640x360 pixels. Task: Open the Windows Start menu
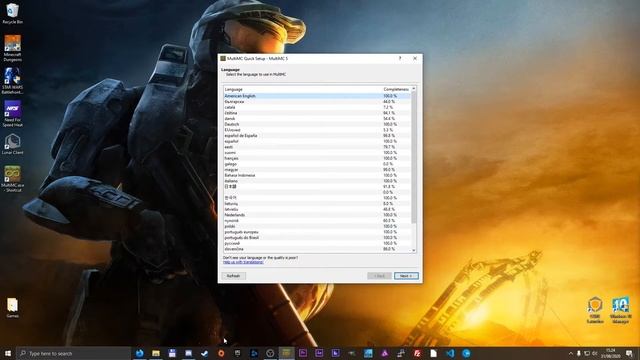coord(8,353)
